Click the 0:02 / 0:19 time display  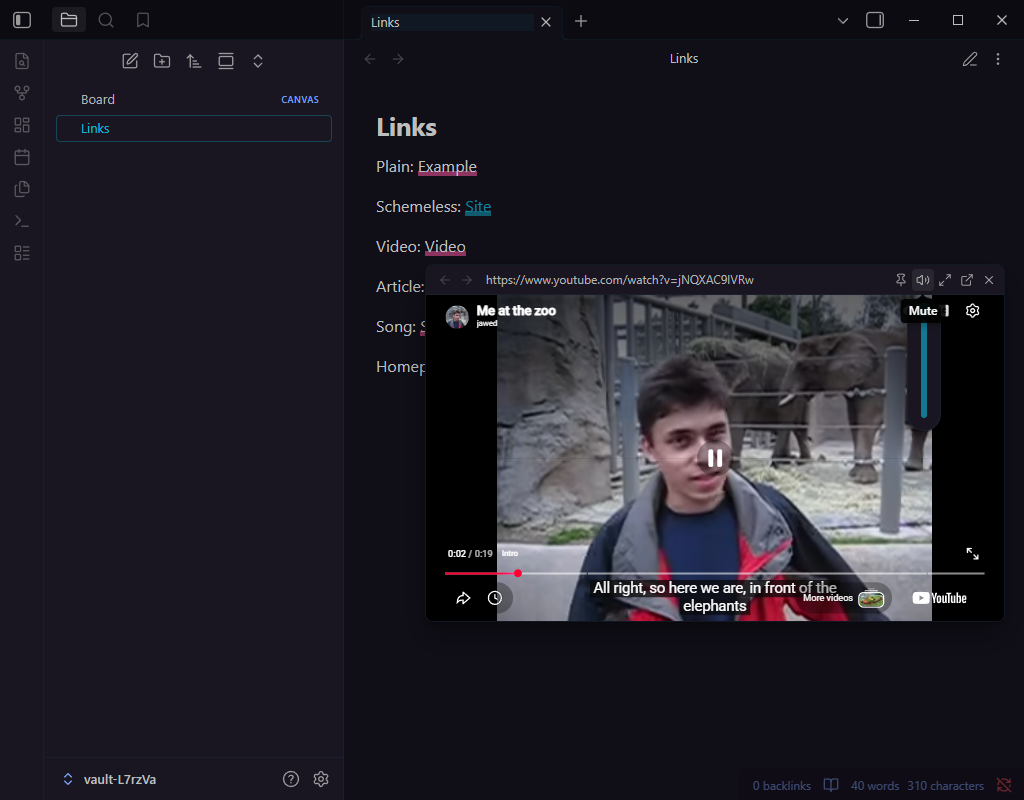[x=470, y=554]
